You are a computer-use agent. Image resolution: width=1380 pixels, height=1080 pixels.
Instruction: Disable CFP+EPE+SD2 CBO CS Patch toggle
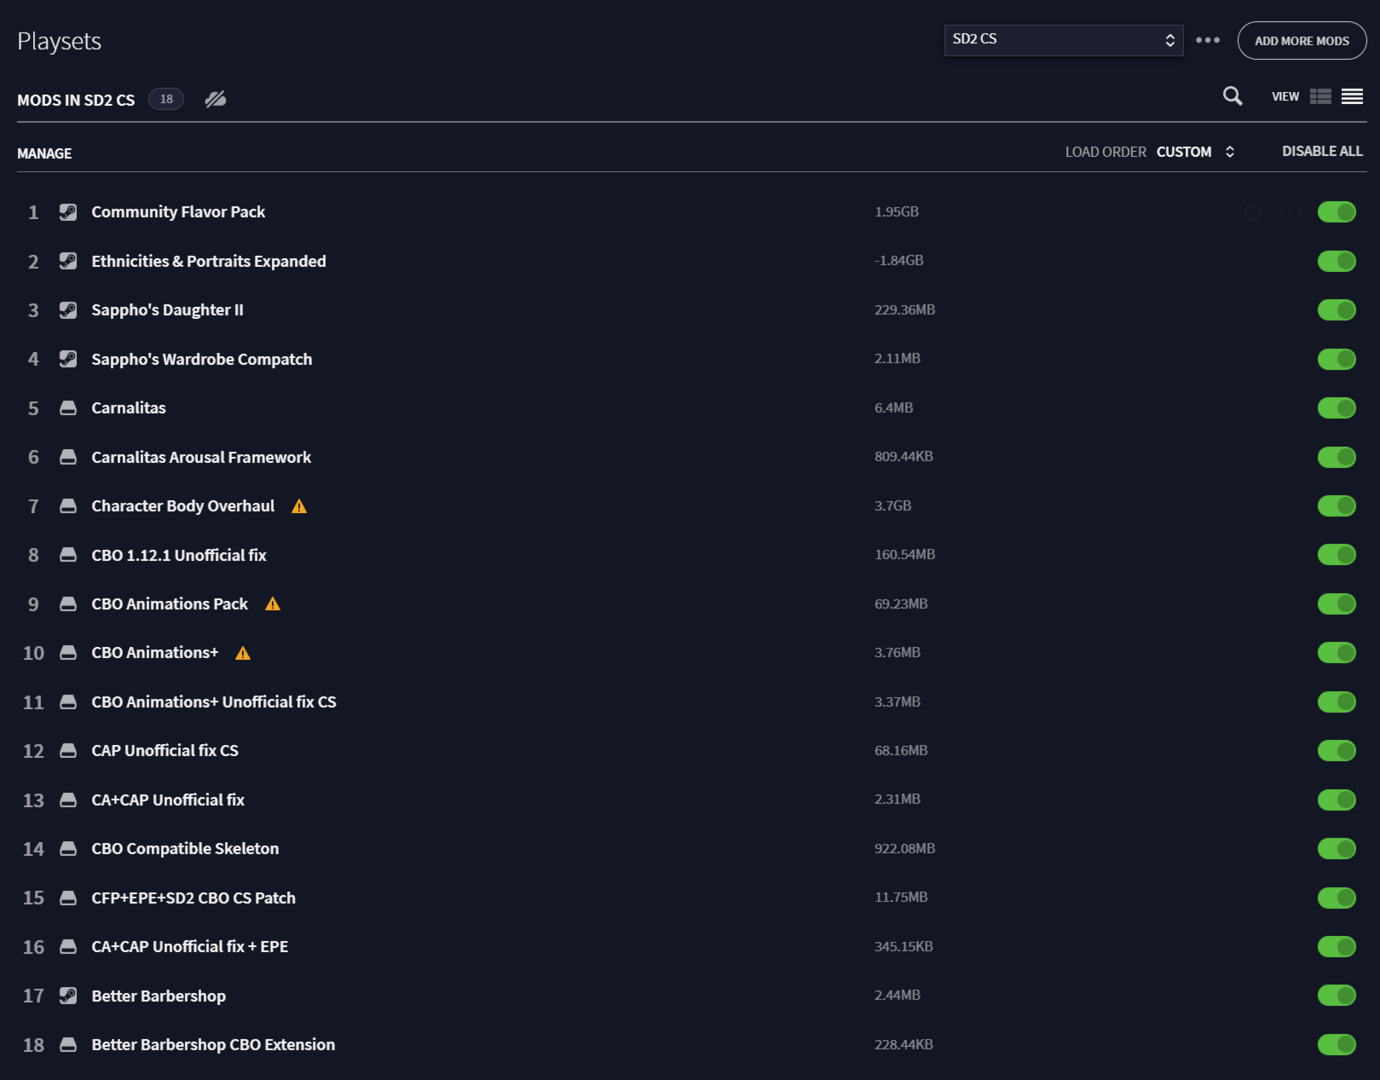[1337, 898]
